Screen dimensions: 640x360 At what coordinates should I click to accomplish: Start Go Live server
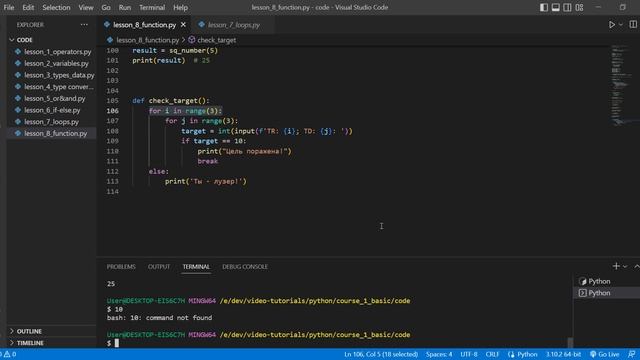(x=604, y=354)
